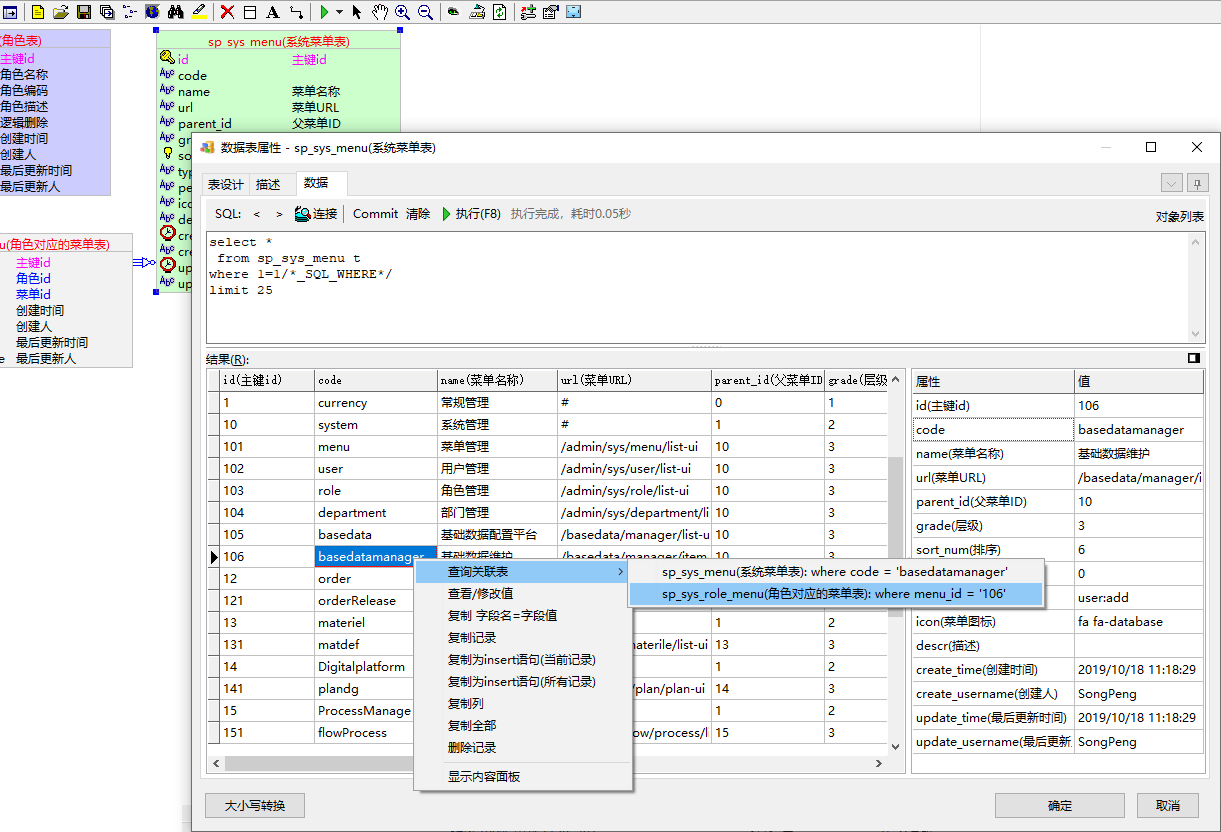Select the yellow highlighter tool
Viewport: 1221px width, 832px height.
coord(199,12)
